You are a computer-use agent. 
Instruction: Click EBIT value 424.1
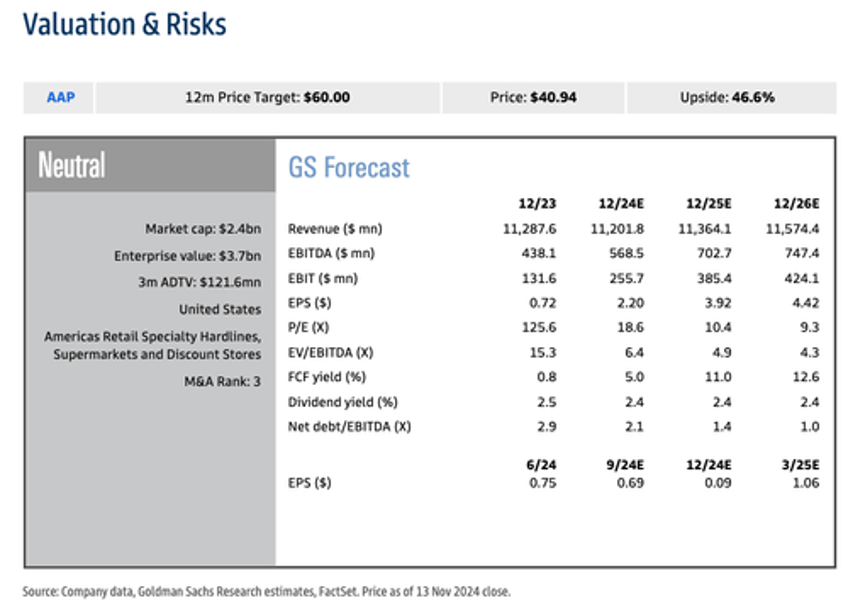click(x=801, y=279)
